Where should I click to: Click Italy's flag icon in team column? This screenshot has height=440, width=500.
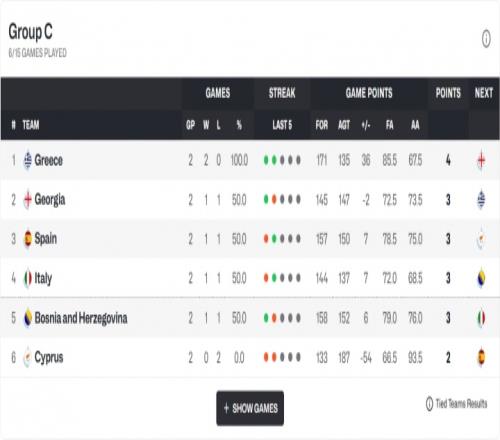point(28,278)
